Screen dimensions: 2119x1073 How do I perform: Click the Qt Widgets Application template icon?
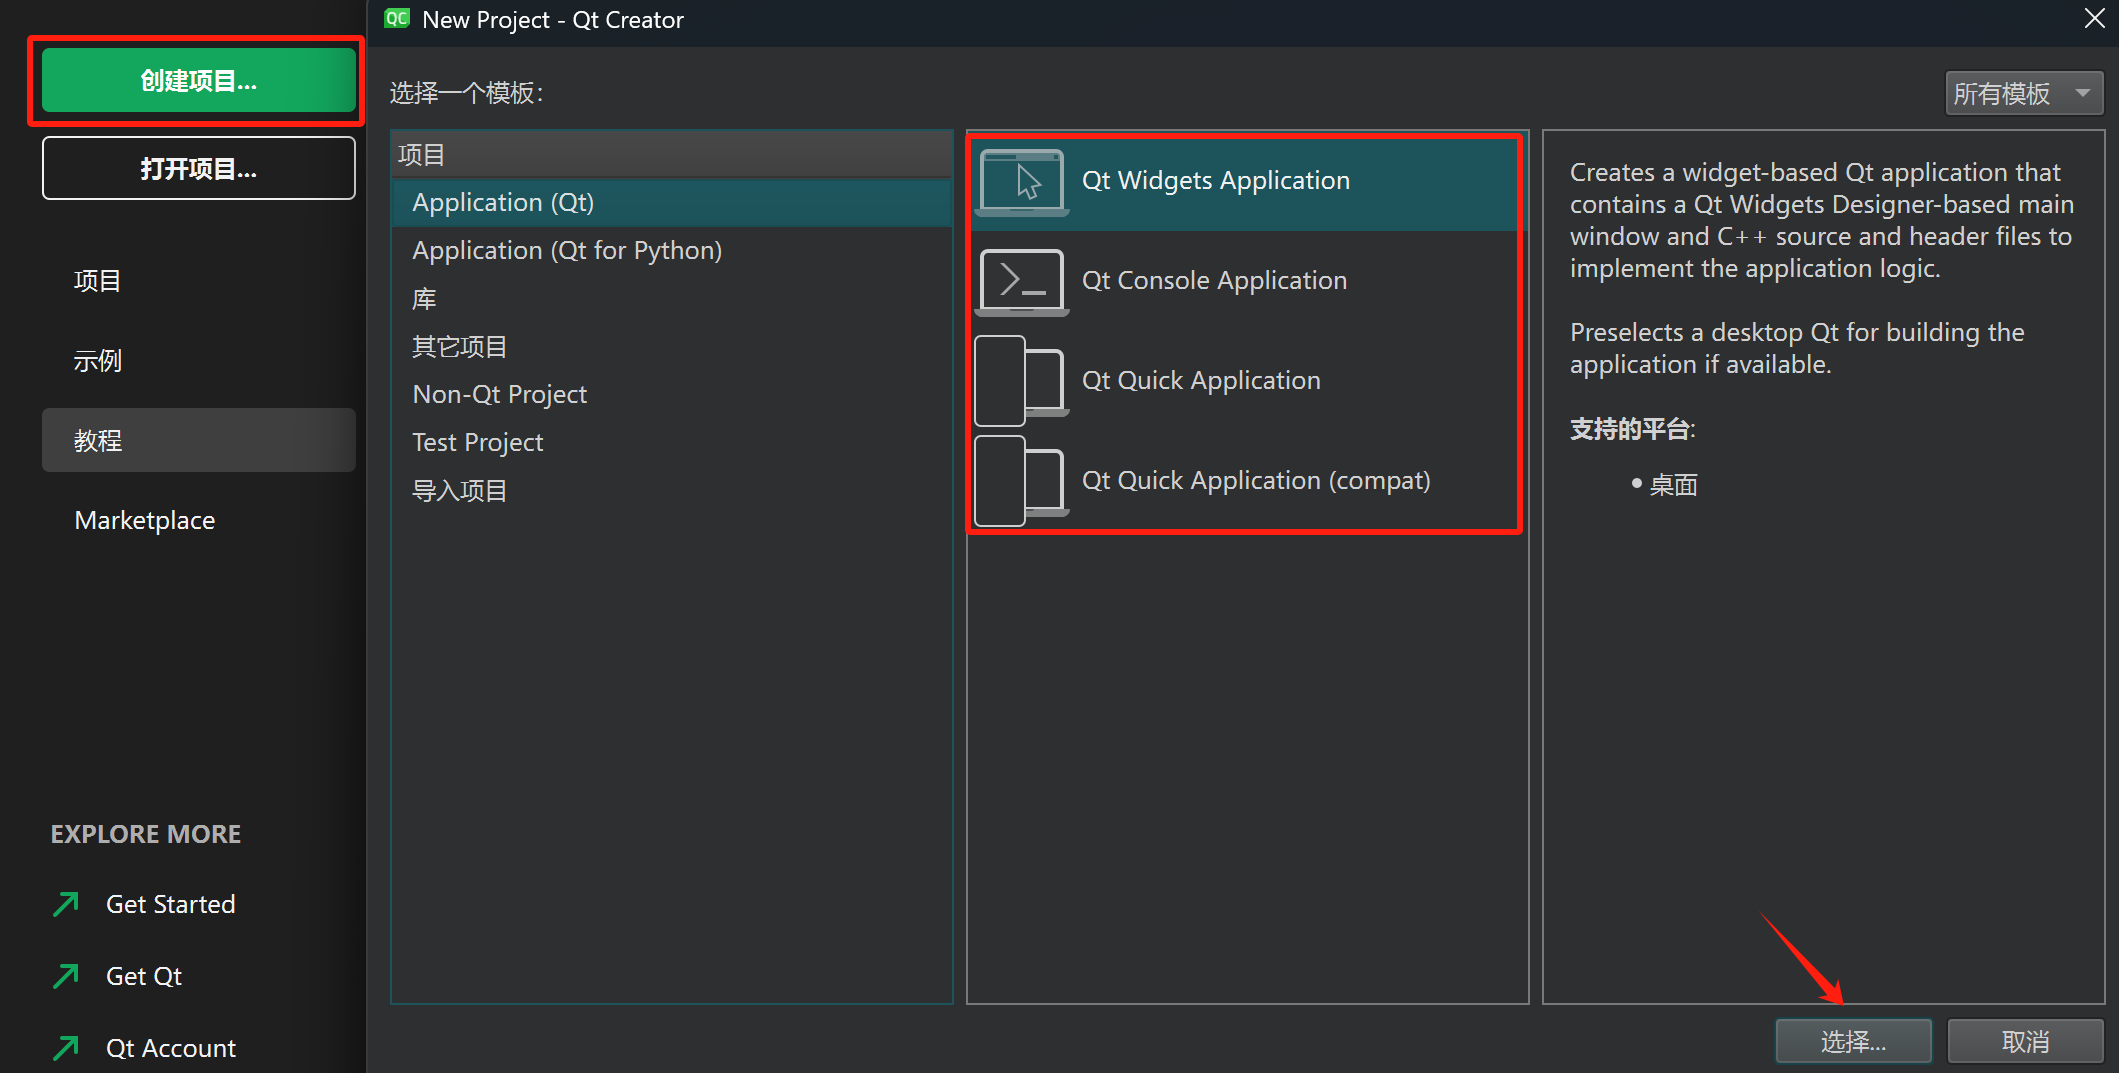click(x=1021, y=182)
